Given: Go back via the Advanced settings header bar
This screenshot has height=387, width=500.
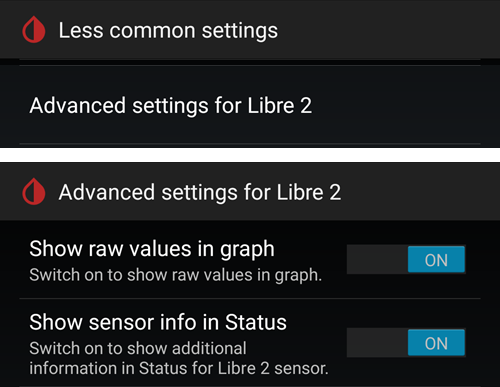Looking at the screenshot, I should 250,191.
